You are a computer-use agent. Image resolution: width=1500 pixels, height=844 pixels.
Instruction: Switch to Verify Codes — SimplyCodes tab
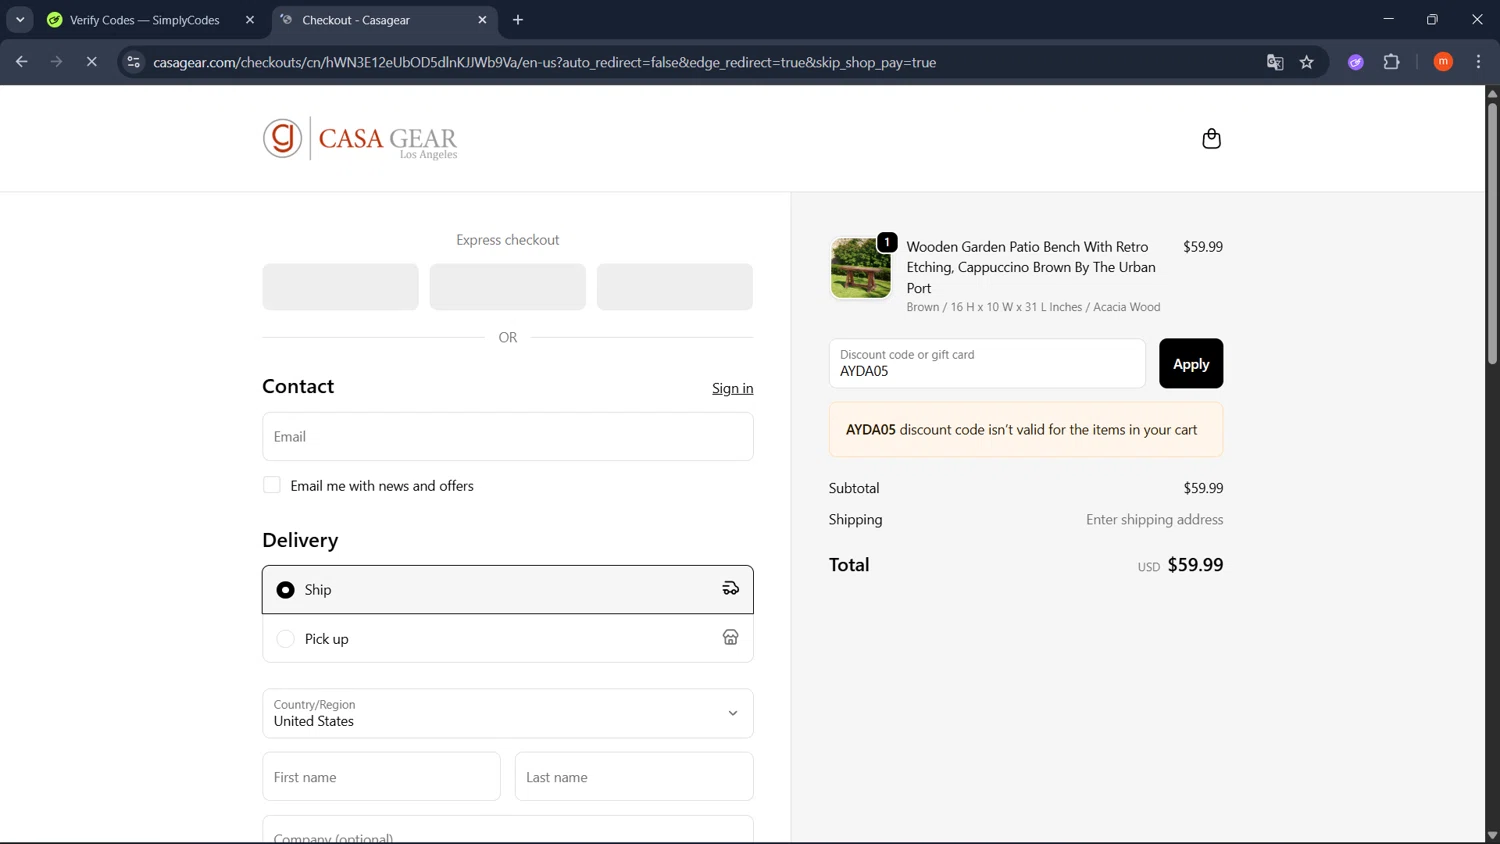144,20
